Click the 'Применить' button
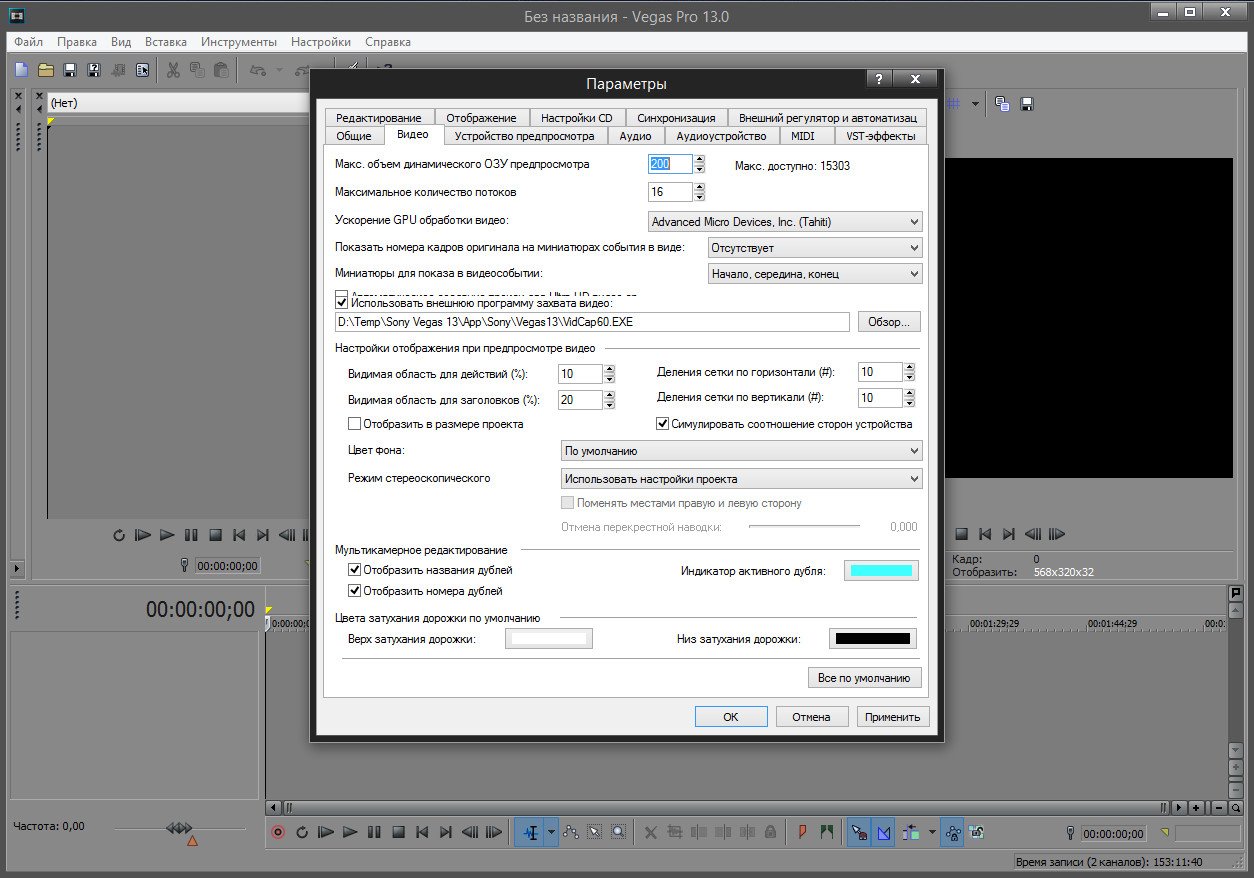The width and height of the screenshot is (1254, 878). point(893,717)
